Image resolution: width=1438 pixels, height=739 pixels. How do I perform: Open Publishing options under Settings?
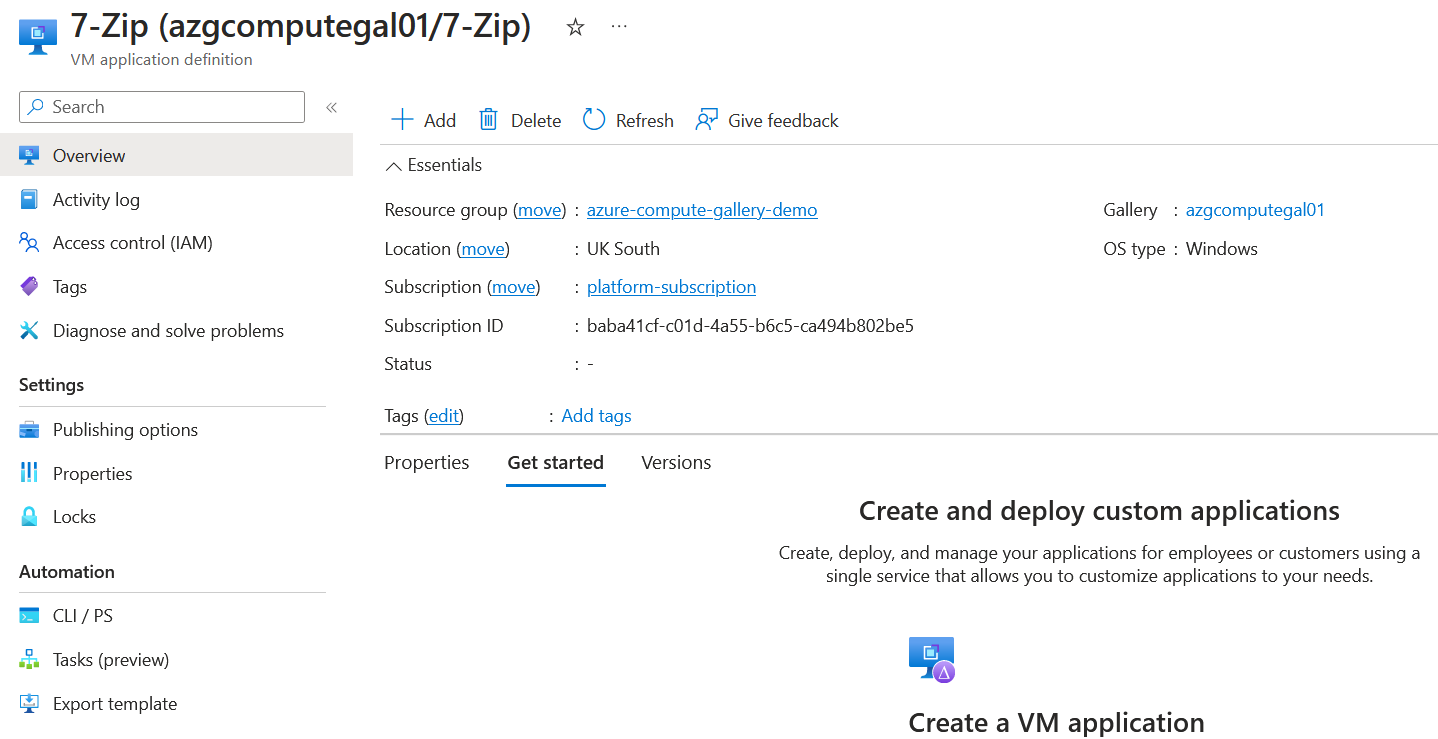coord(125,429)
